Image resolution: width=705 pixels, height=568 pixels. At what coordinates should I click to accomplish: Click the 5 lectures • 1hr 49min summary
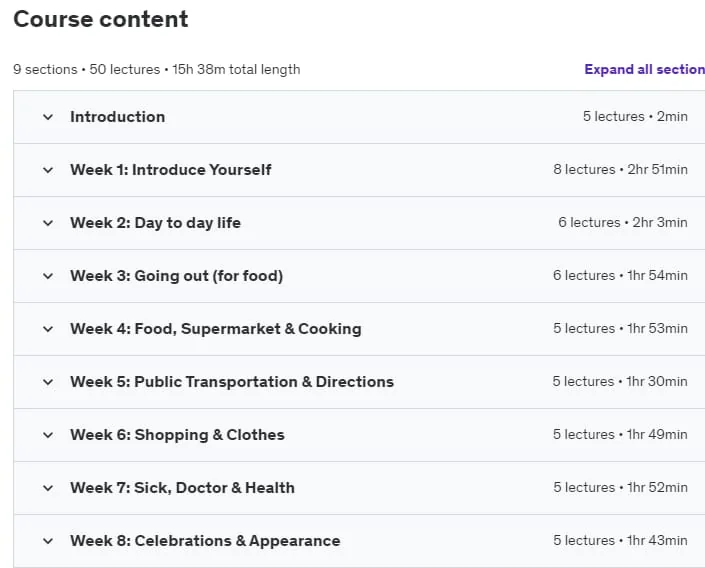coord(620,434)
